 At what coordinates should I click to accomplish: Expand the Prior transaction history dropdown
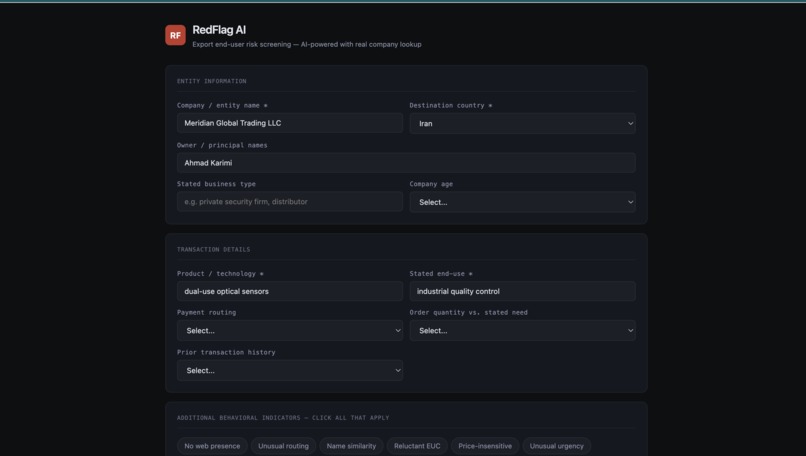[290, 370]
